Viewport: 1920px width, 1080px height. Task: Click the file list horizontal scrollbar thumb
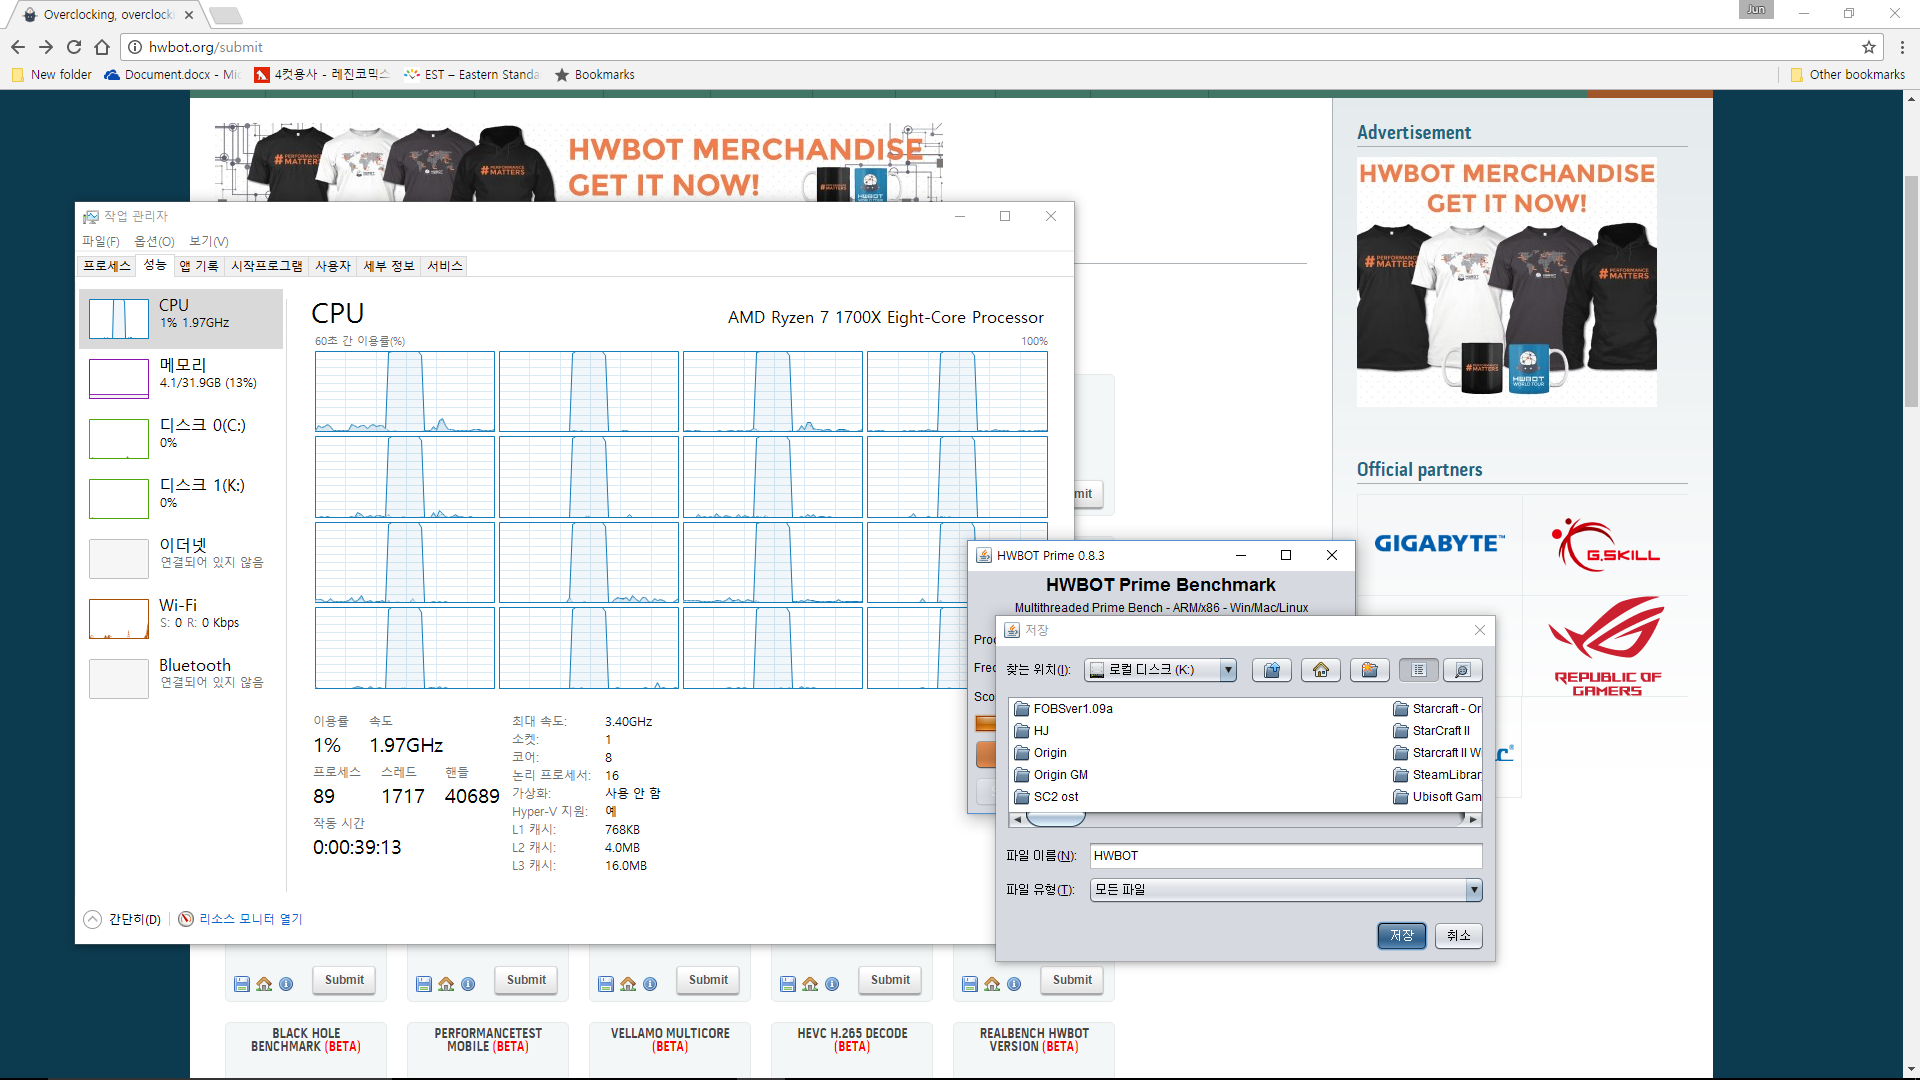click(x=1056, y=820)
